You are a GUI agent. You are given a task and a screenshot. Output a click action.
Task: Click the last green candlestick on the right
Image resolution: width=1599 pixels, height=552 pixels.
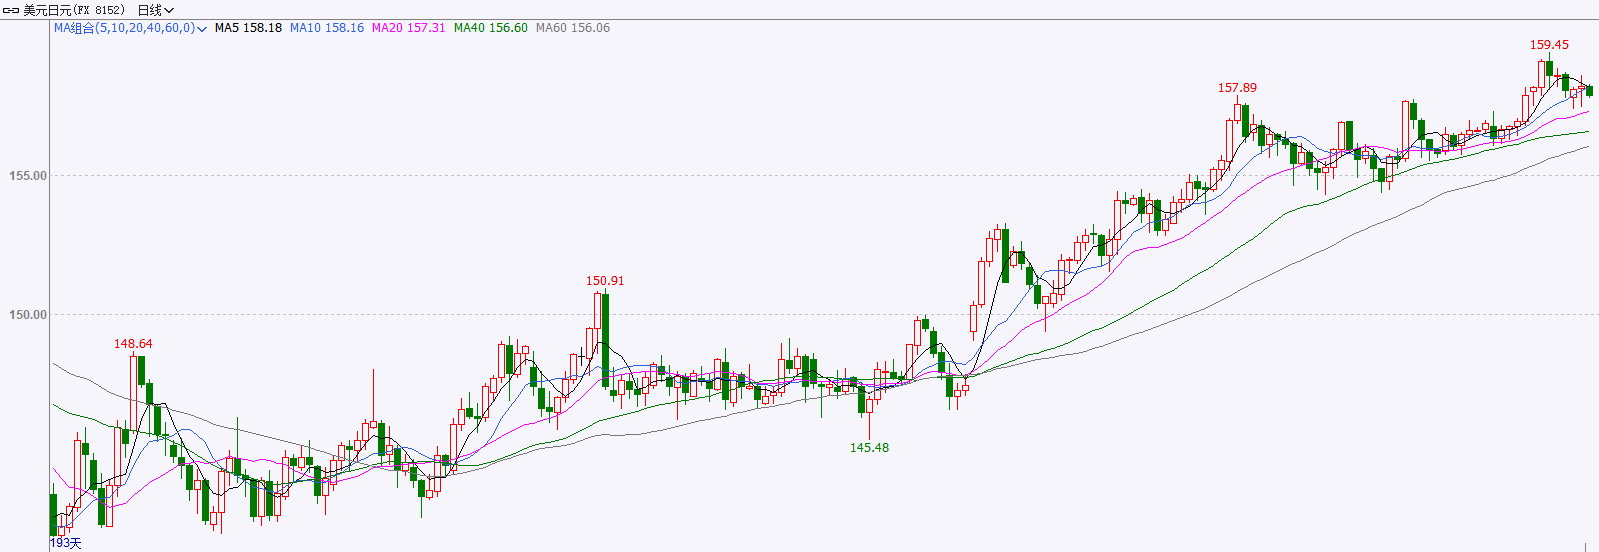point(1589,91)
